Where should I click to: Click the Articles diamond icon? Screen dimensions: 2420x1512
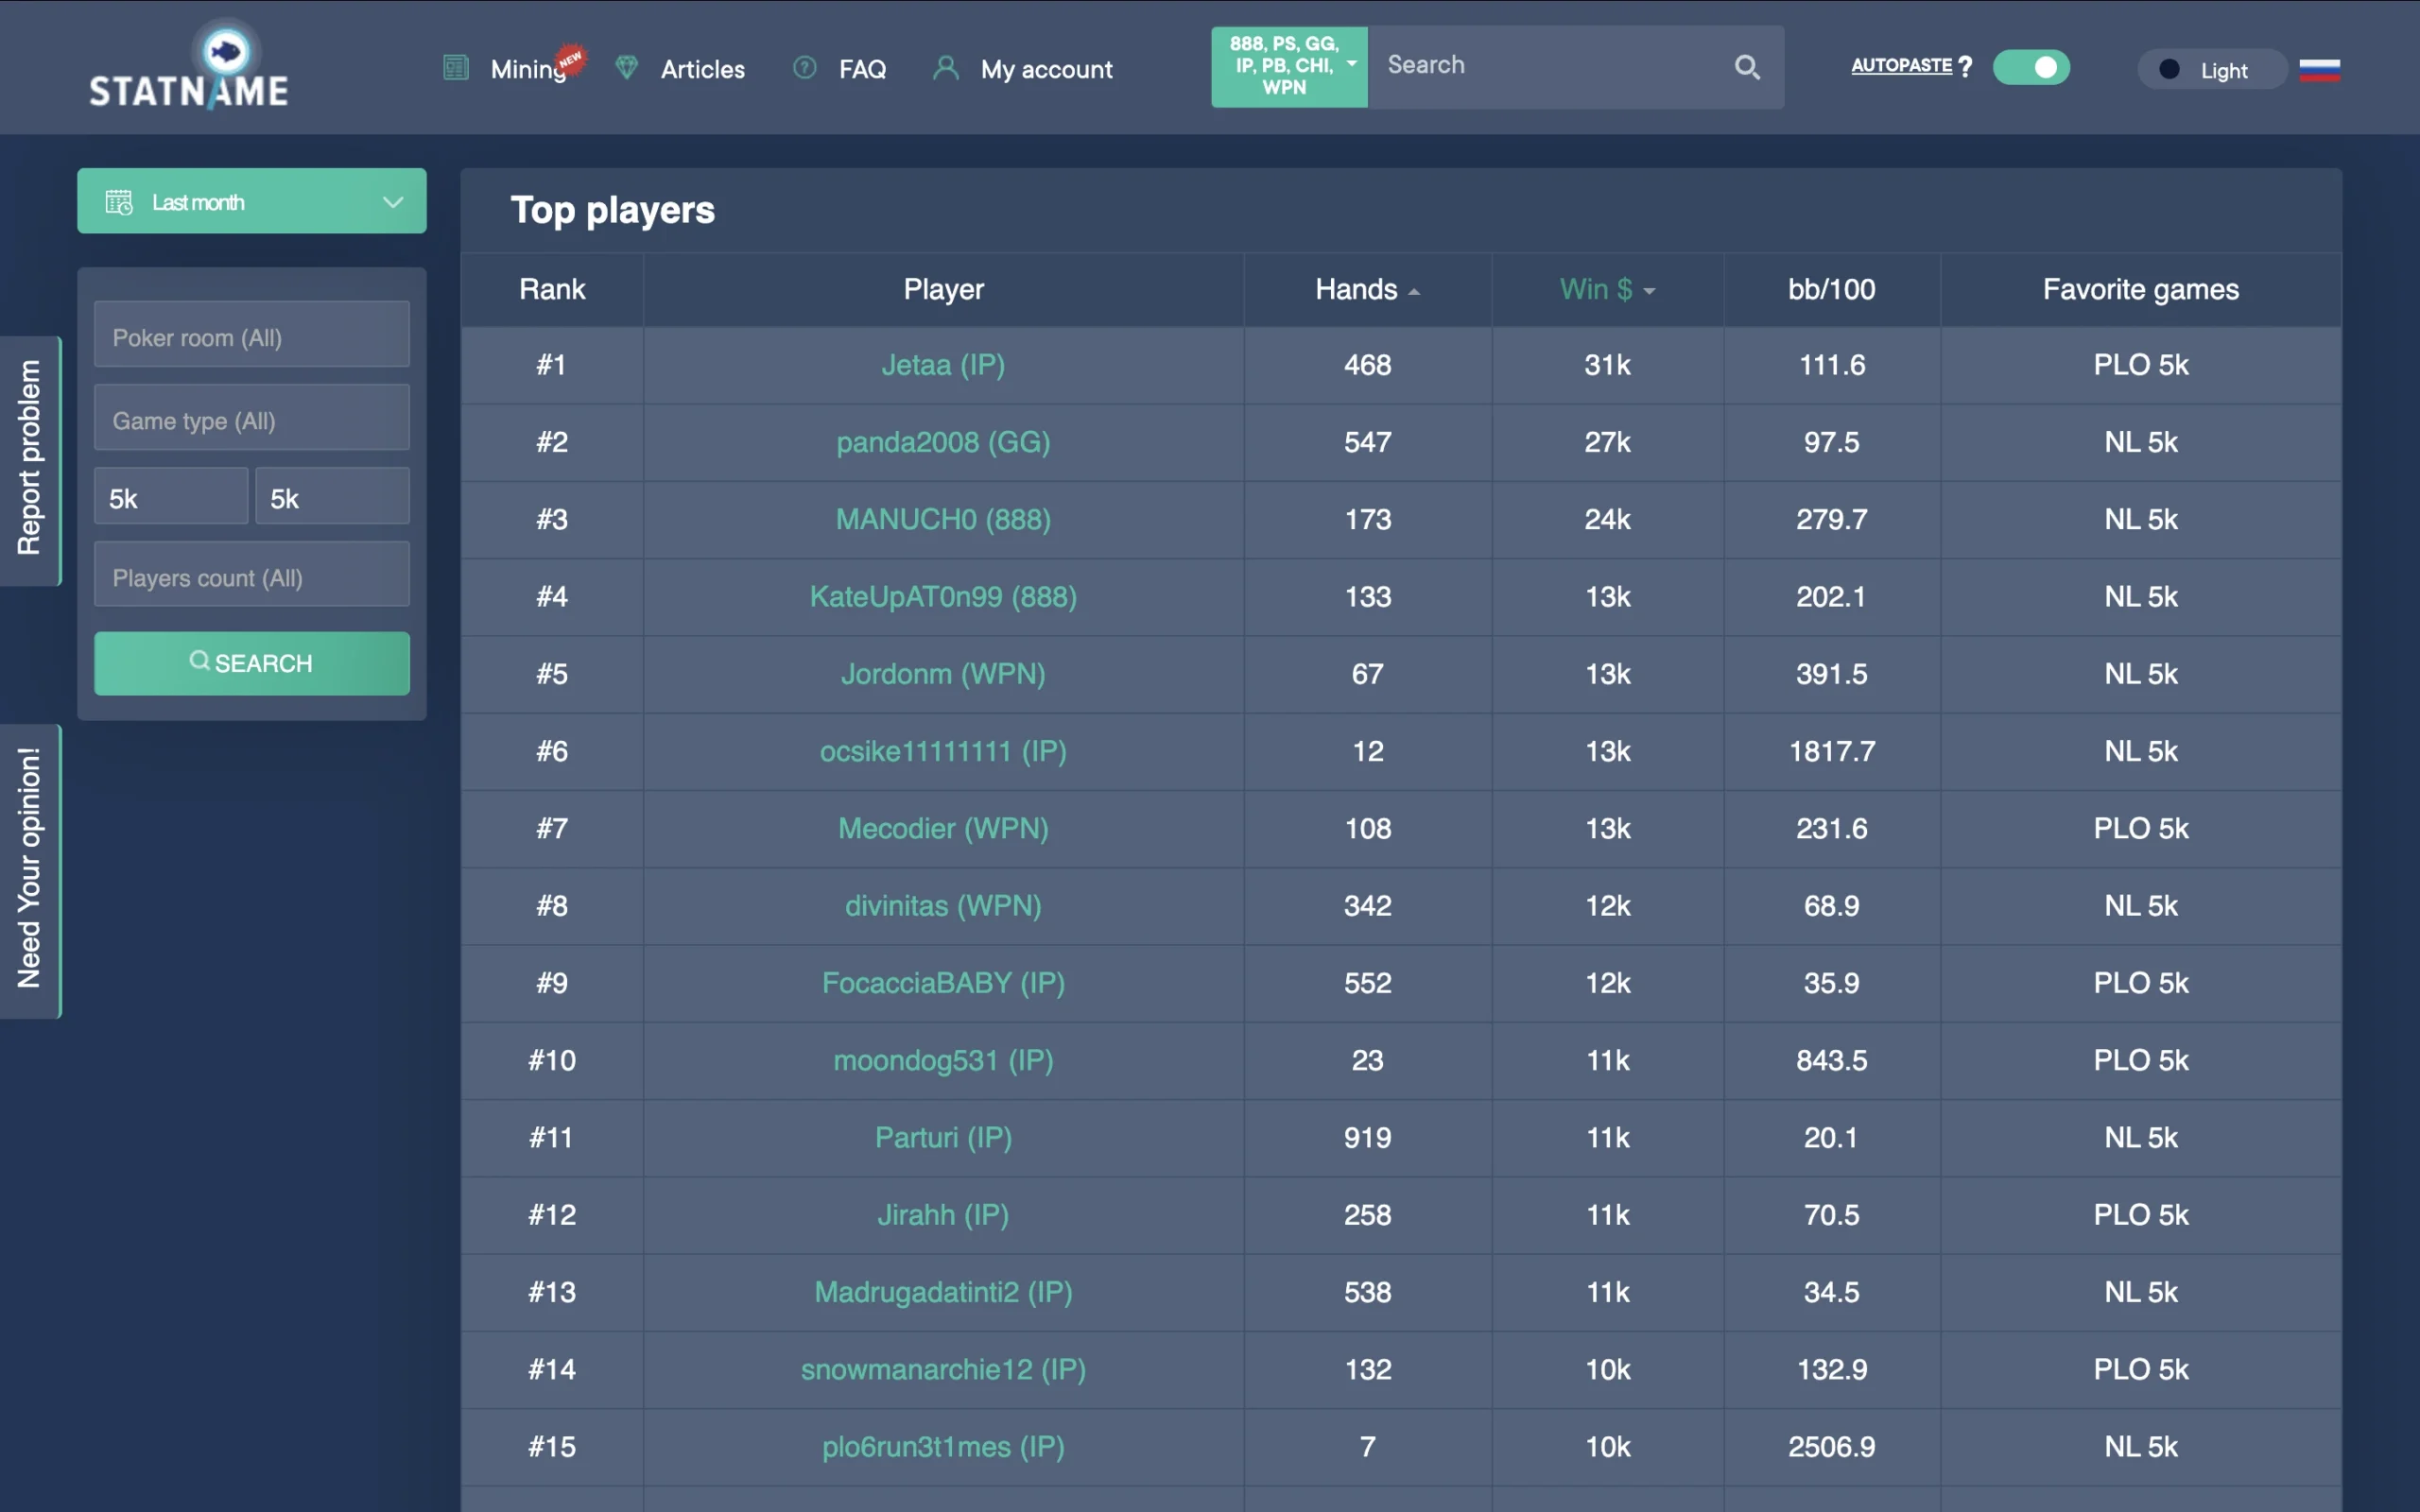(x=627, y=68)
